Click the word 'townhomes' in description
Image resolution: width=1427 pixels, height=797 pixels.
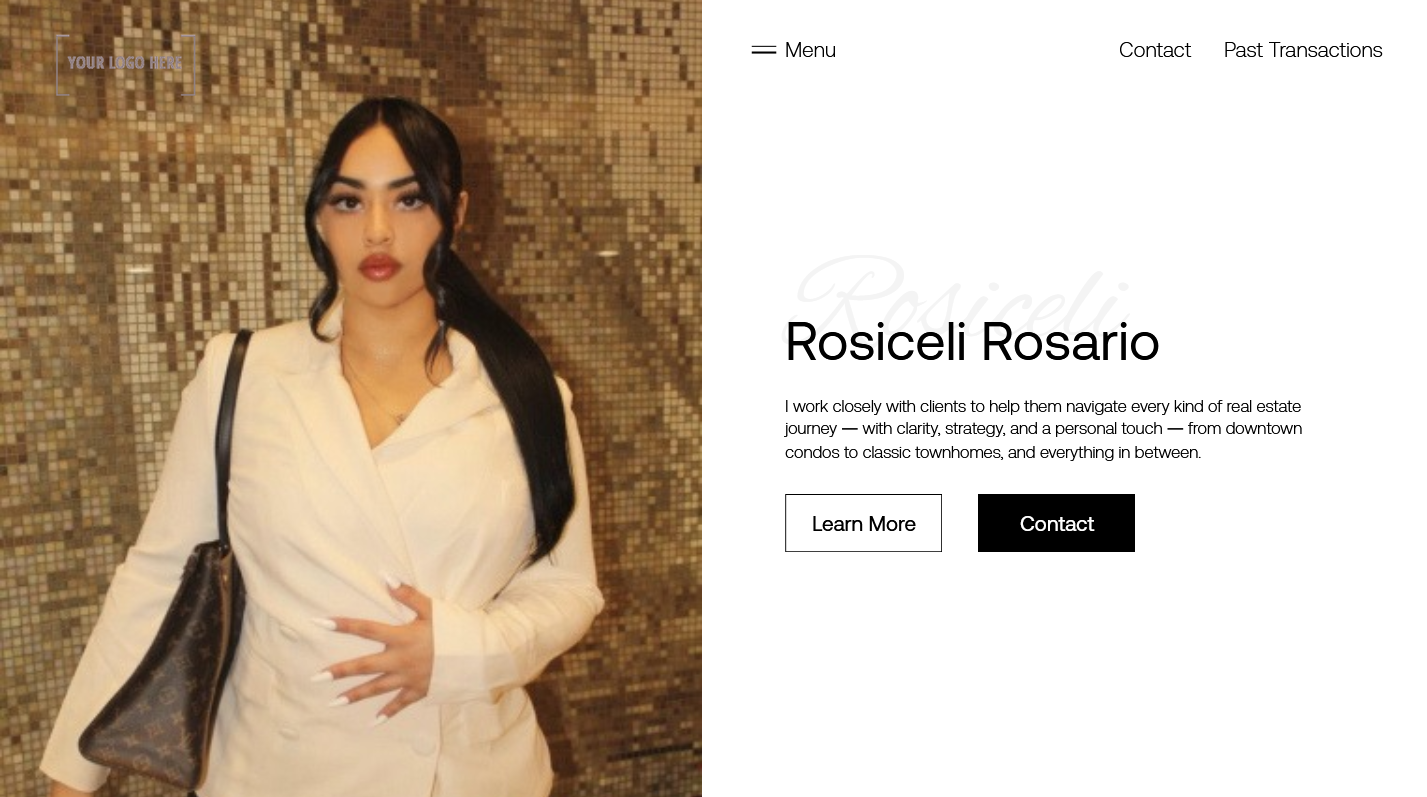pyautogui.click(x=957, y=452)
